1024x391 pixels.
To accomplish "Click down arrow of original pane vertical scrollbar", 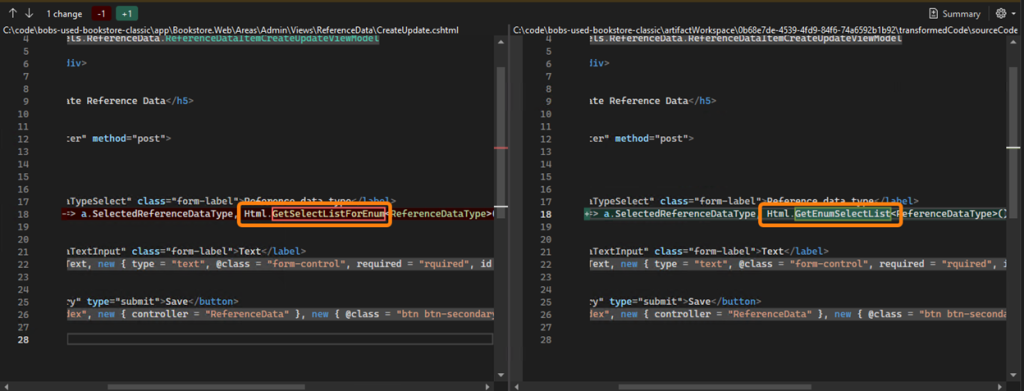I will pos(501,375).
